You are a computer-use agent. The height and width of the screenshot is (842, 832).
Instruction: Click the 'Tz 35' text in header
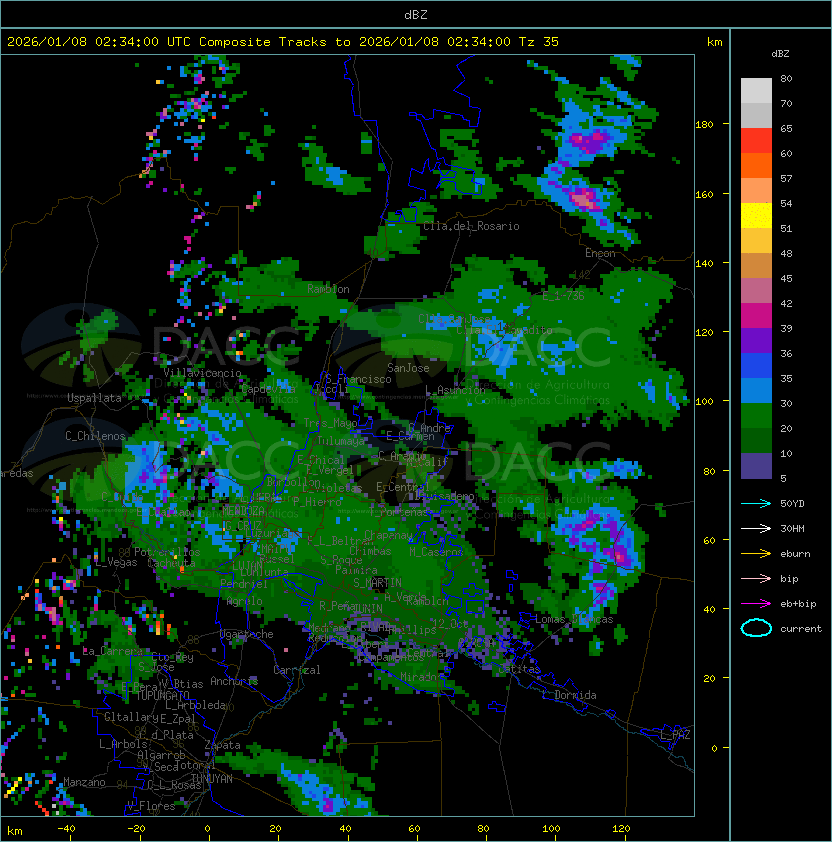pos(539,42)
